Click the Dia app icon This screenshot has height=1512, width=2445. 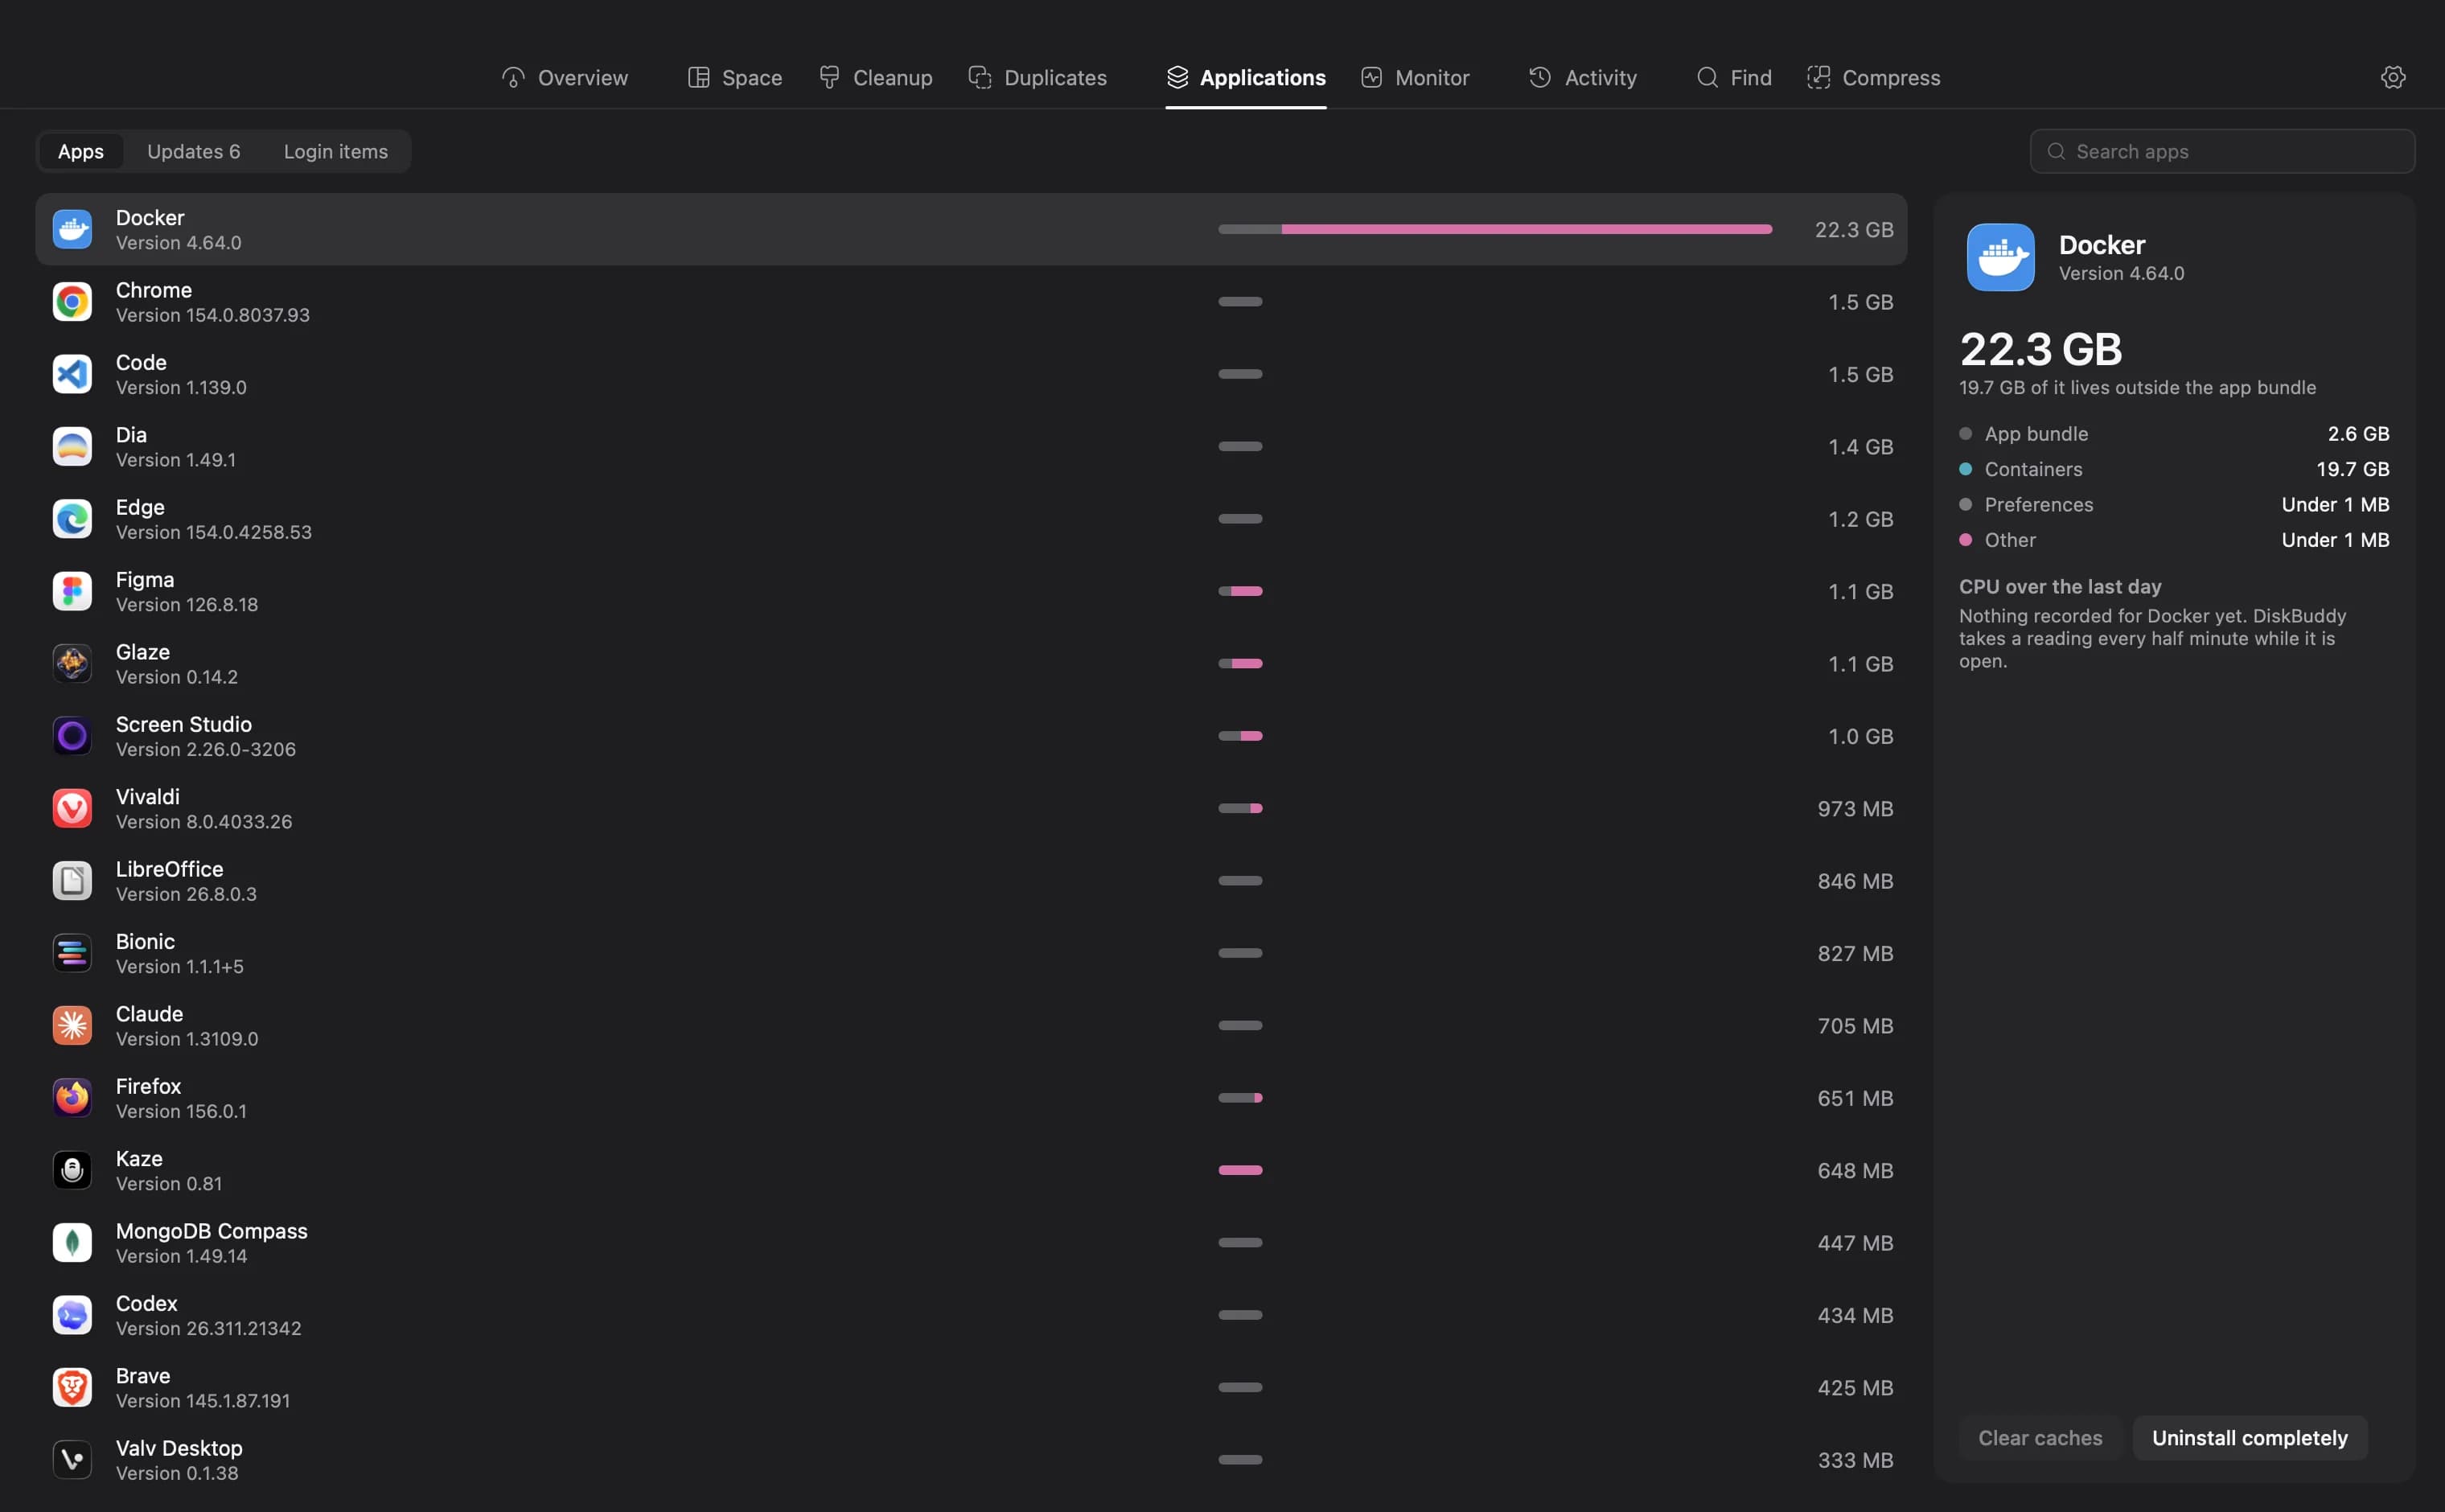72,447
